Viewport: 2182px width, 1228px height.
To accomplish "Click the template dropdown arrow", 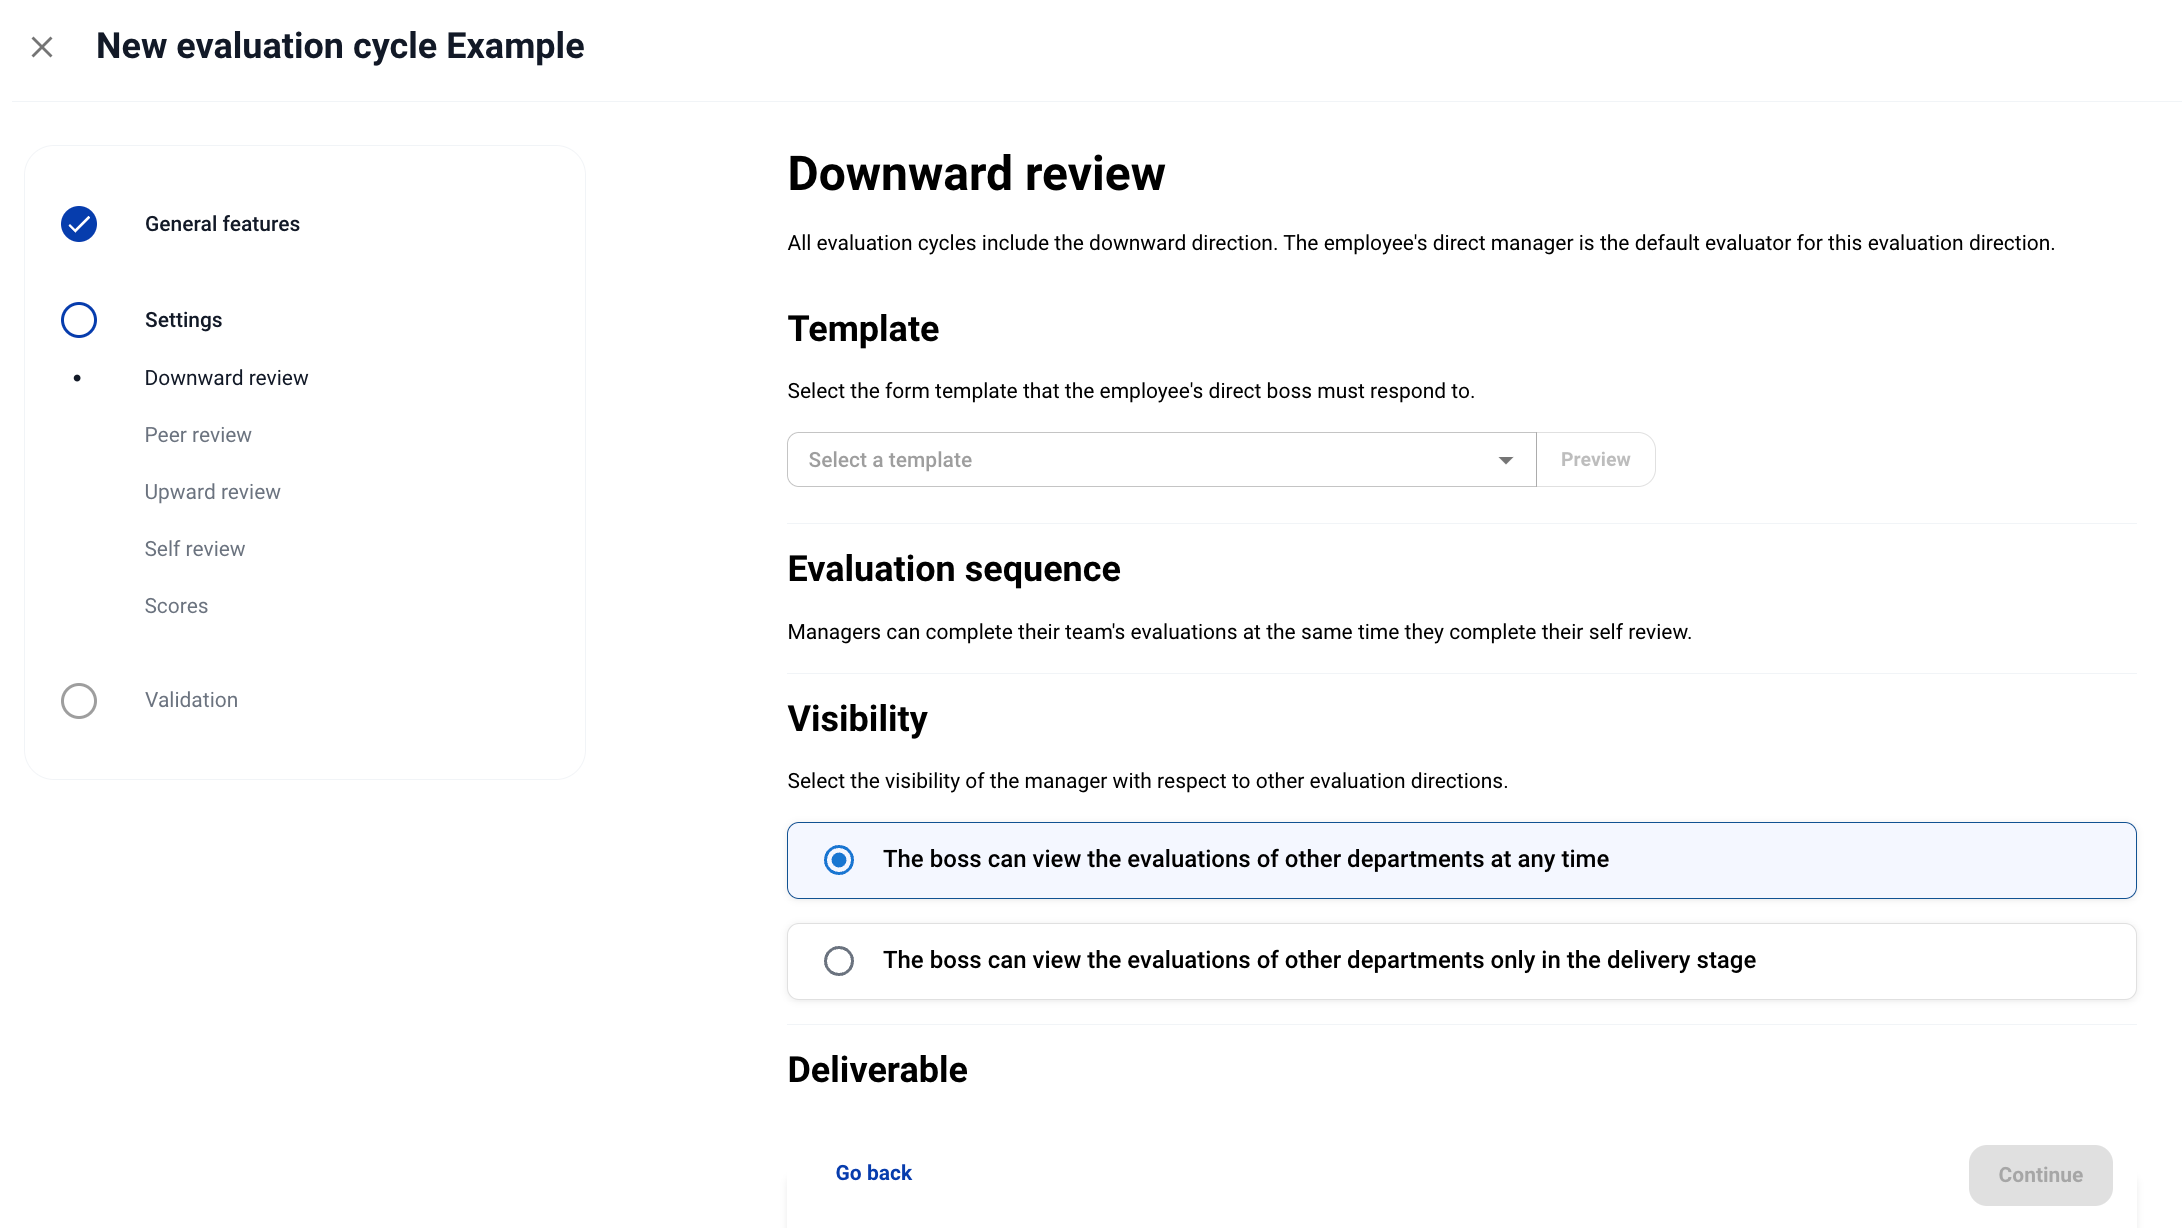I will (1505, 460).
